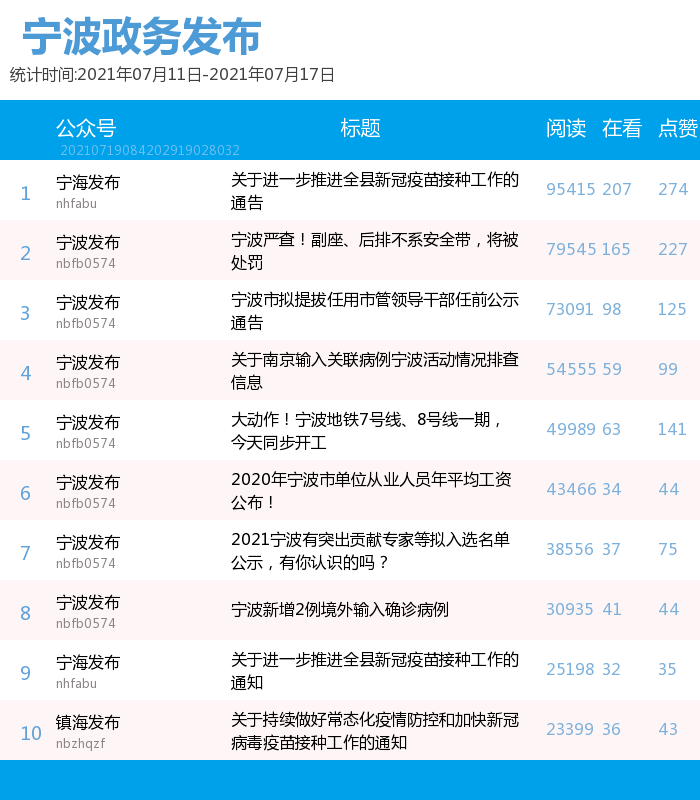Click read count 43466
Viewport: 700px width, 800px height.
pos(571,489)
